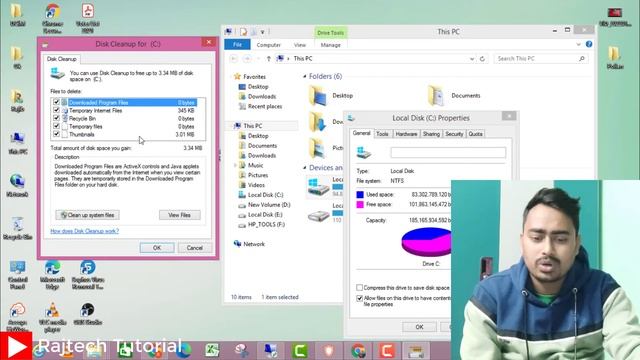Viewport: 640px width, 360px height.
Task: Collapse the Devices and drives group
Action: [304, 168]
